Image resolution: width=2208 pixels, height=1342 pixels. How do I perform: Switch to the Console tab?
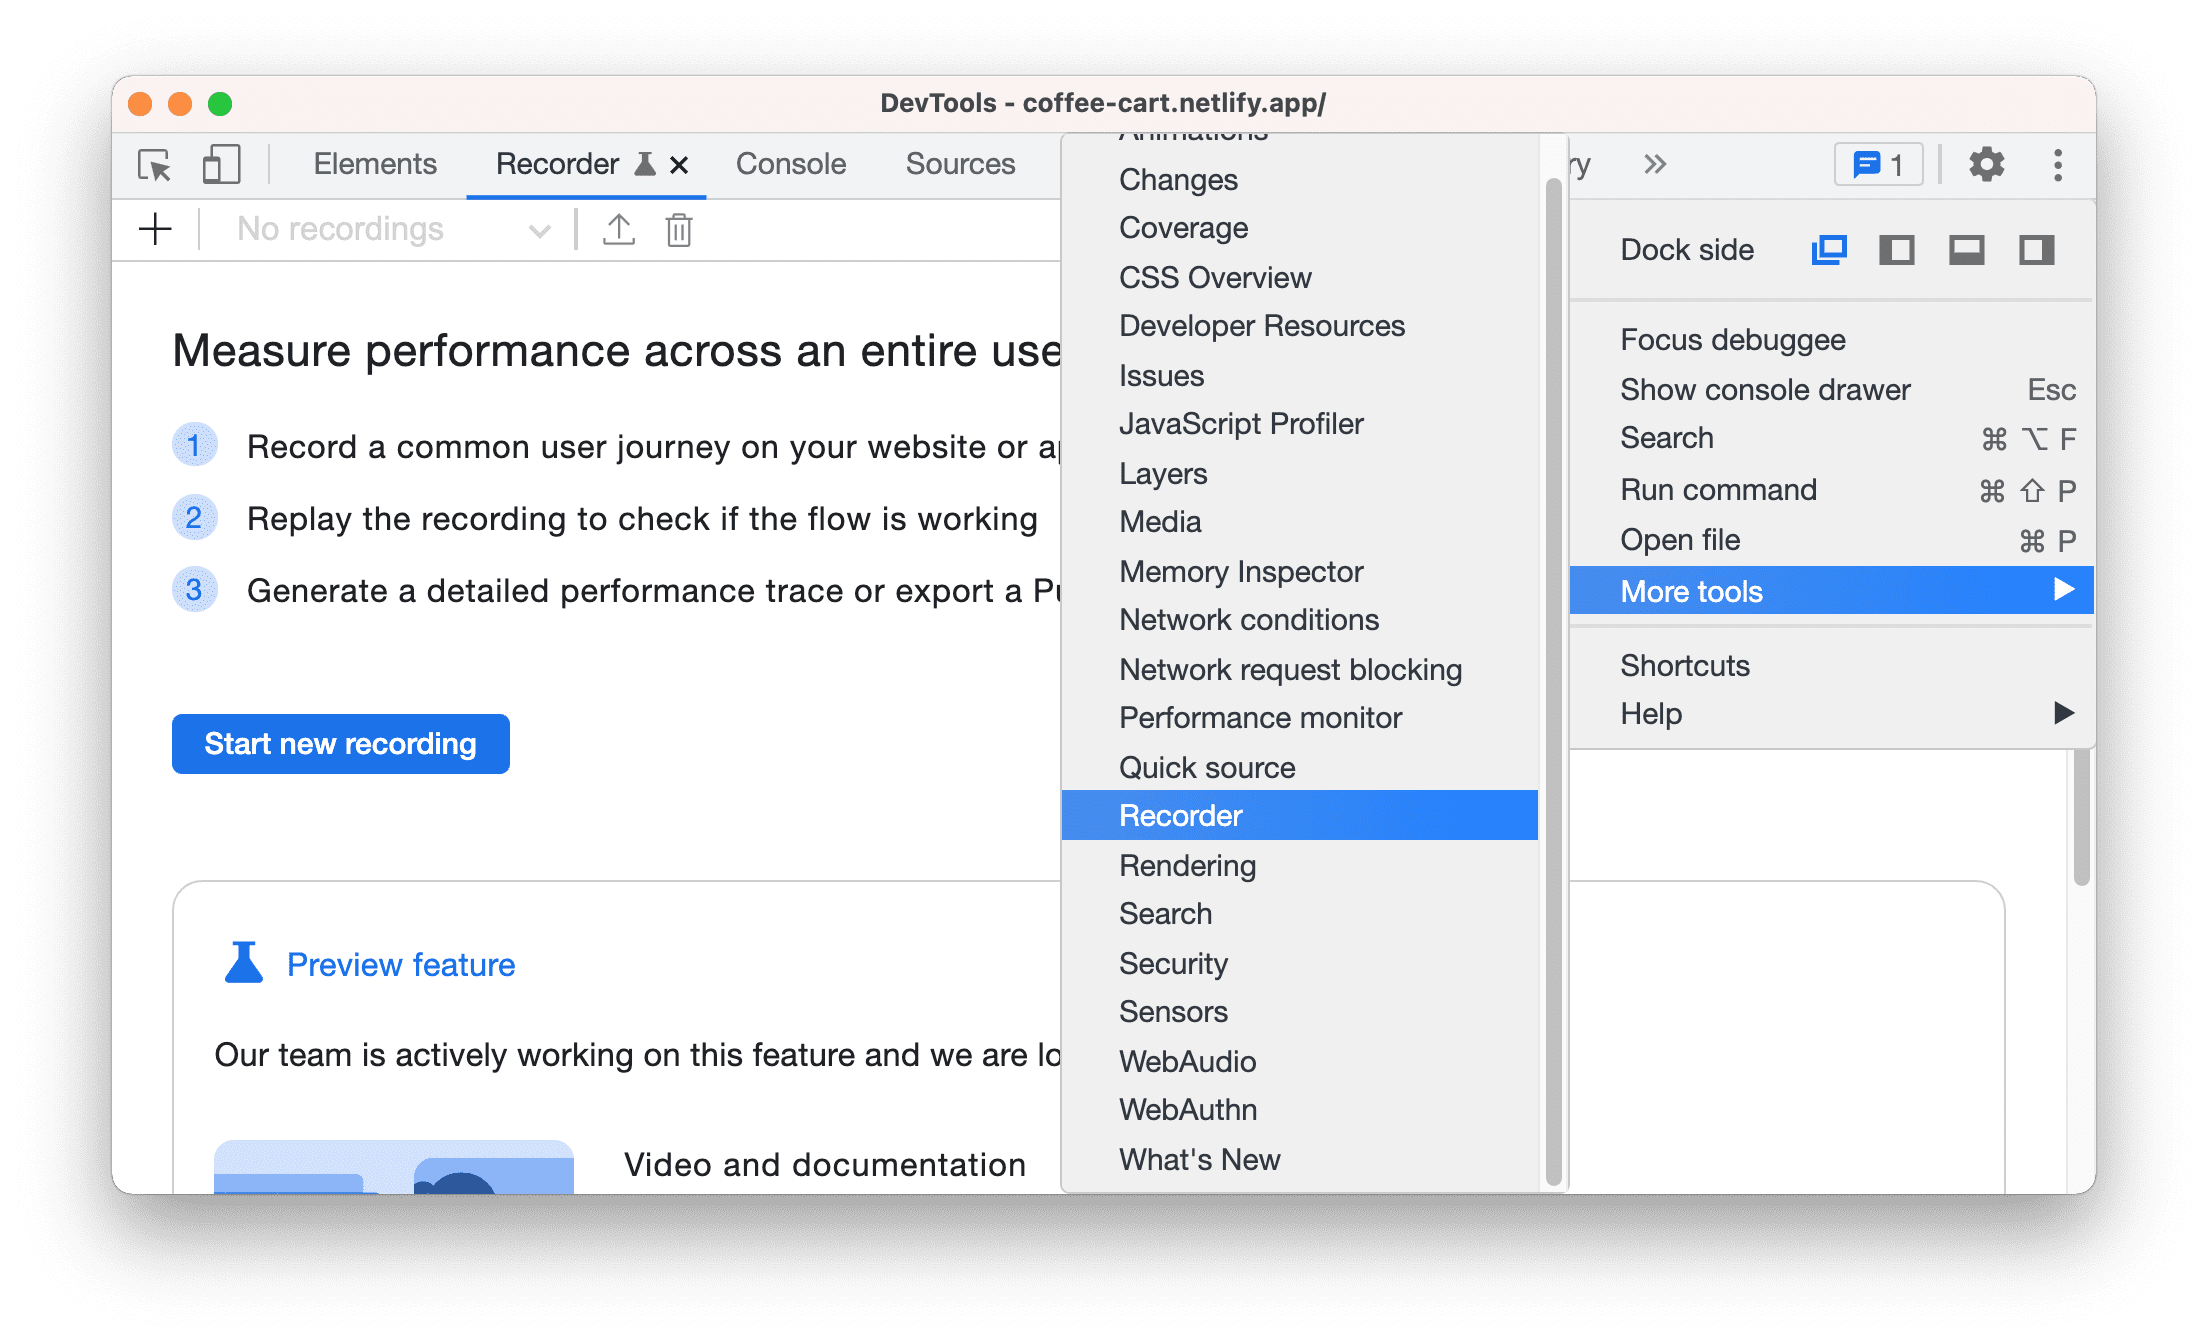tap(789, 162)
